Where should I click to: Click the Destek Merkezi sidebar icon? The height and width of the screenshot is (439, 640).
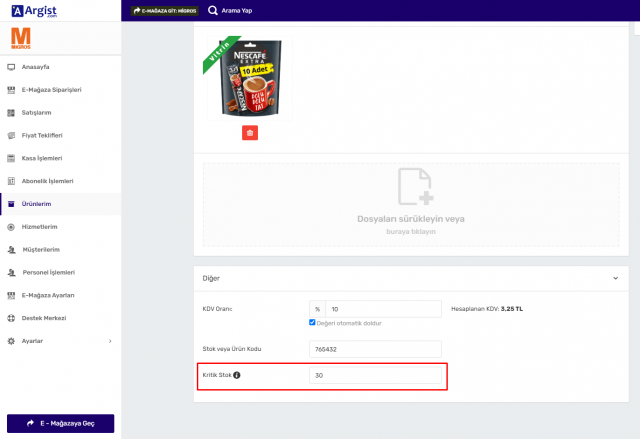[x=11, y=318]
